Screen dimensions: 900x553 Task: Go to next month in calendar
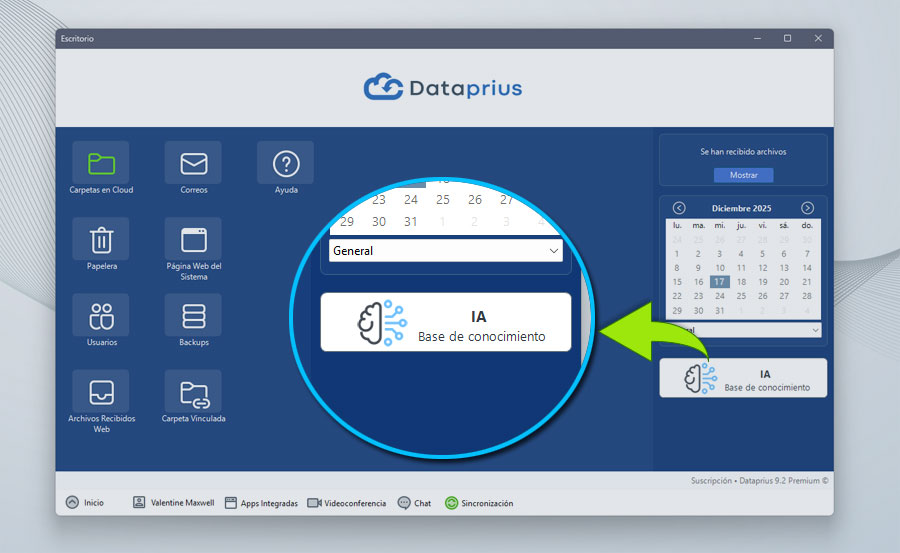807,208
